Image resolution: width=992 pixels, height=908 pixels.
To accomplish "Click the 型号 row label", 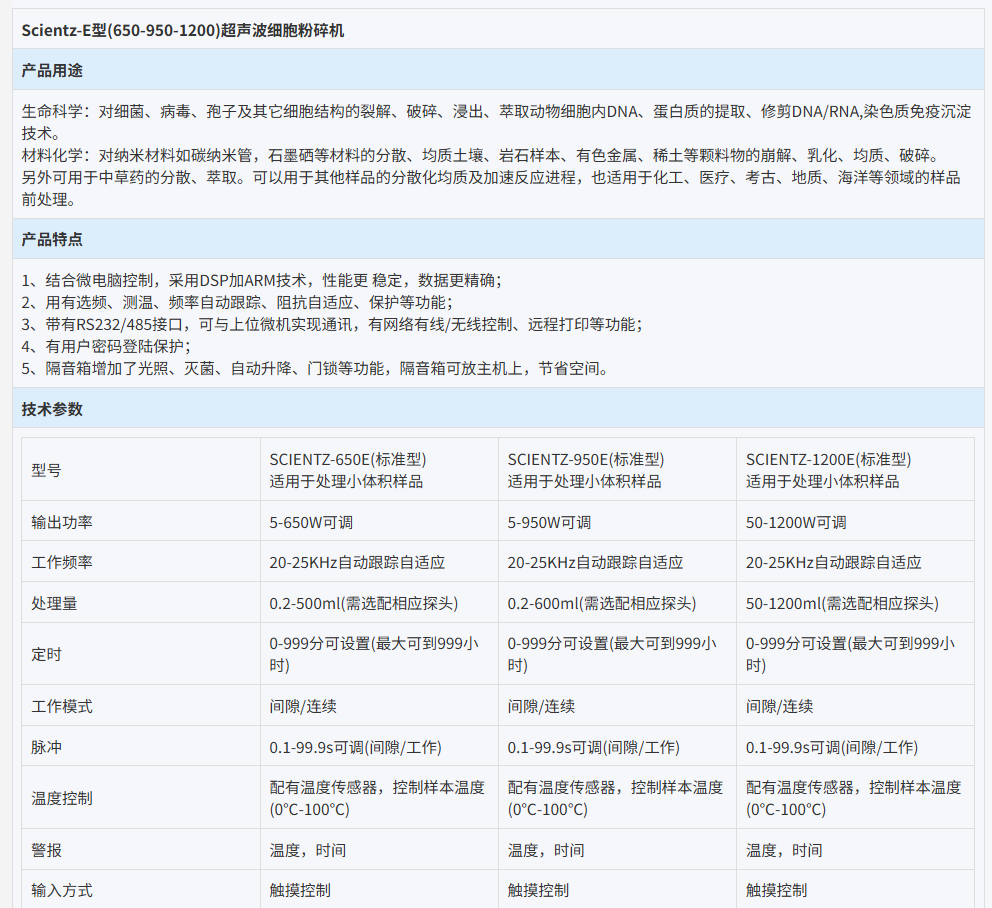I will pos(46,470).
